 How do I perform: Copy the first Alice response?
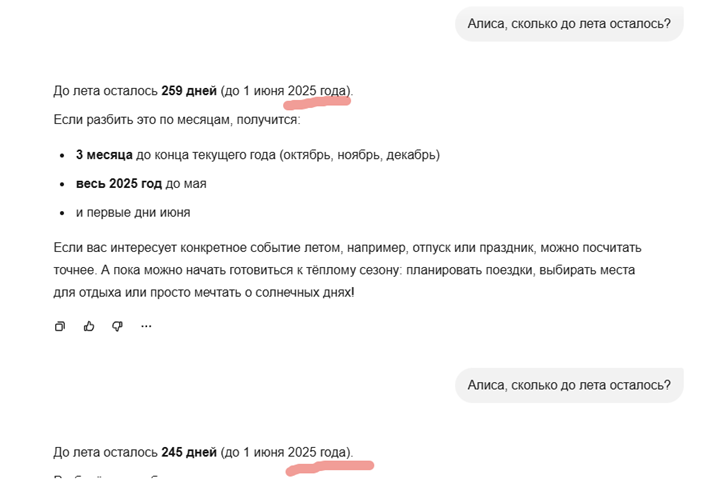coord(60,326)
